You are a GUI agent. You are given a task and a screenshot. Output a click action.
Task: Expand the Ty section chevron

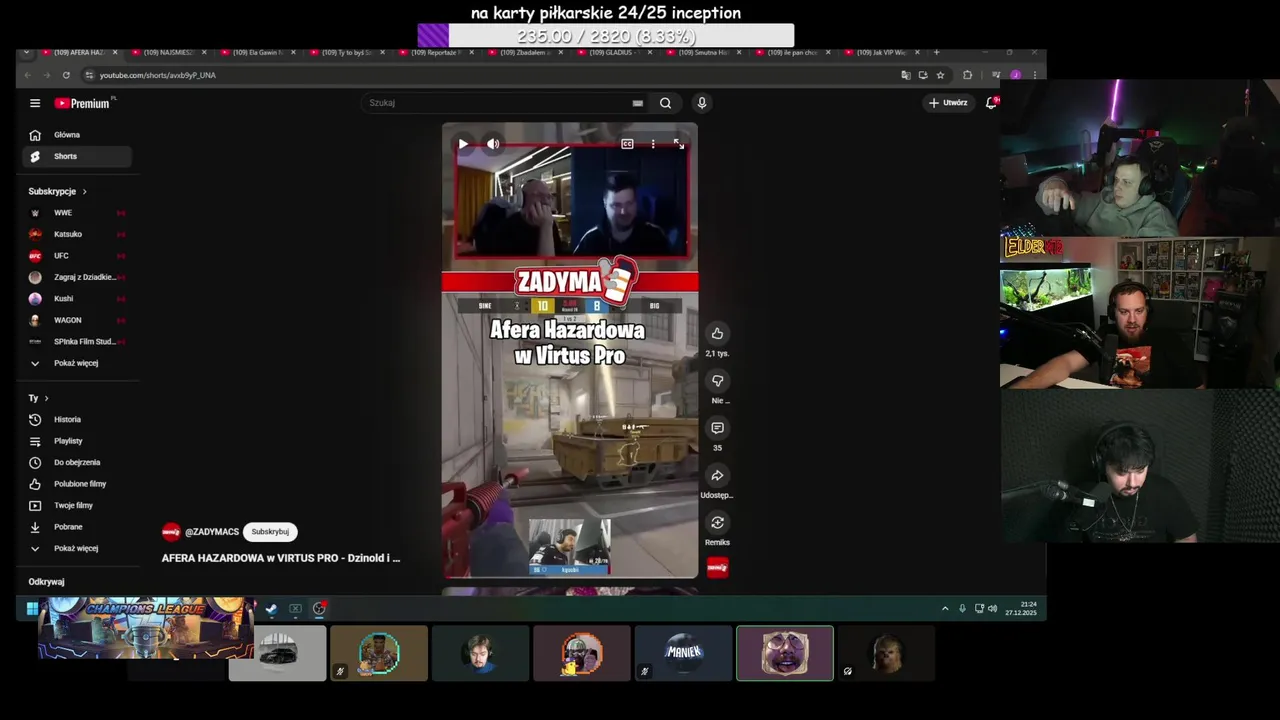point(46,398)
